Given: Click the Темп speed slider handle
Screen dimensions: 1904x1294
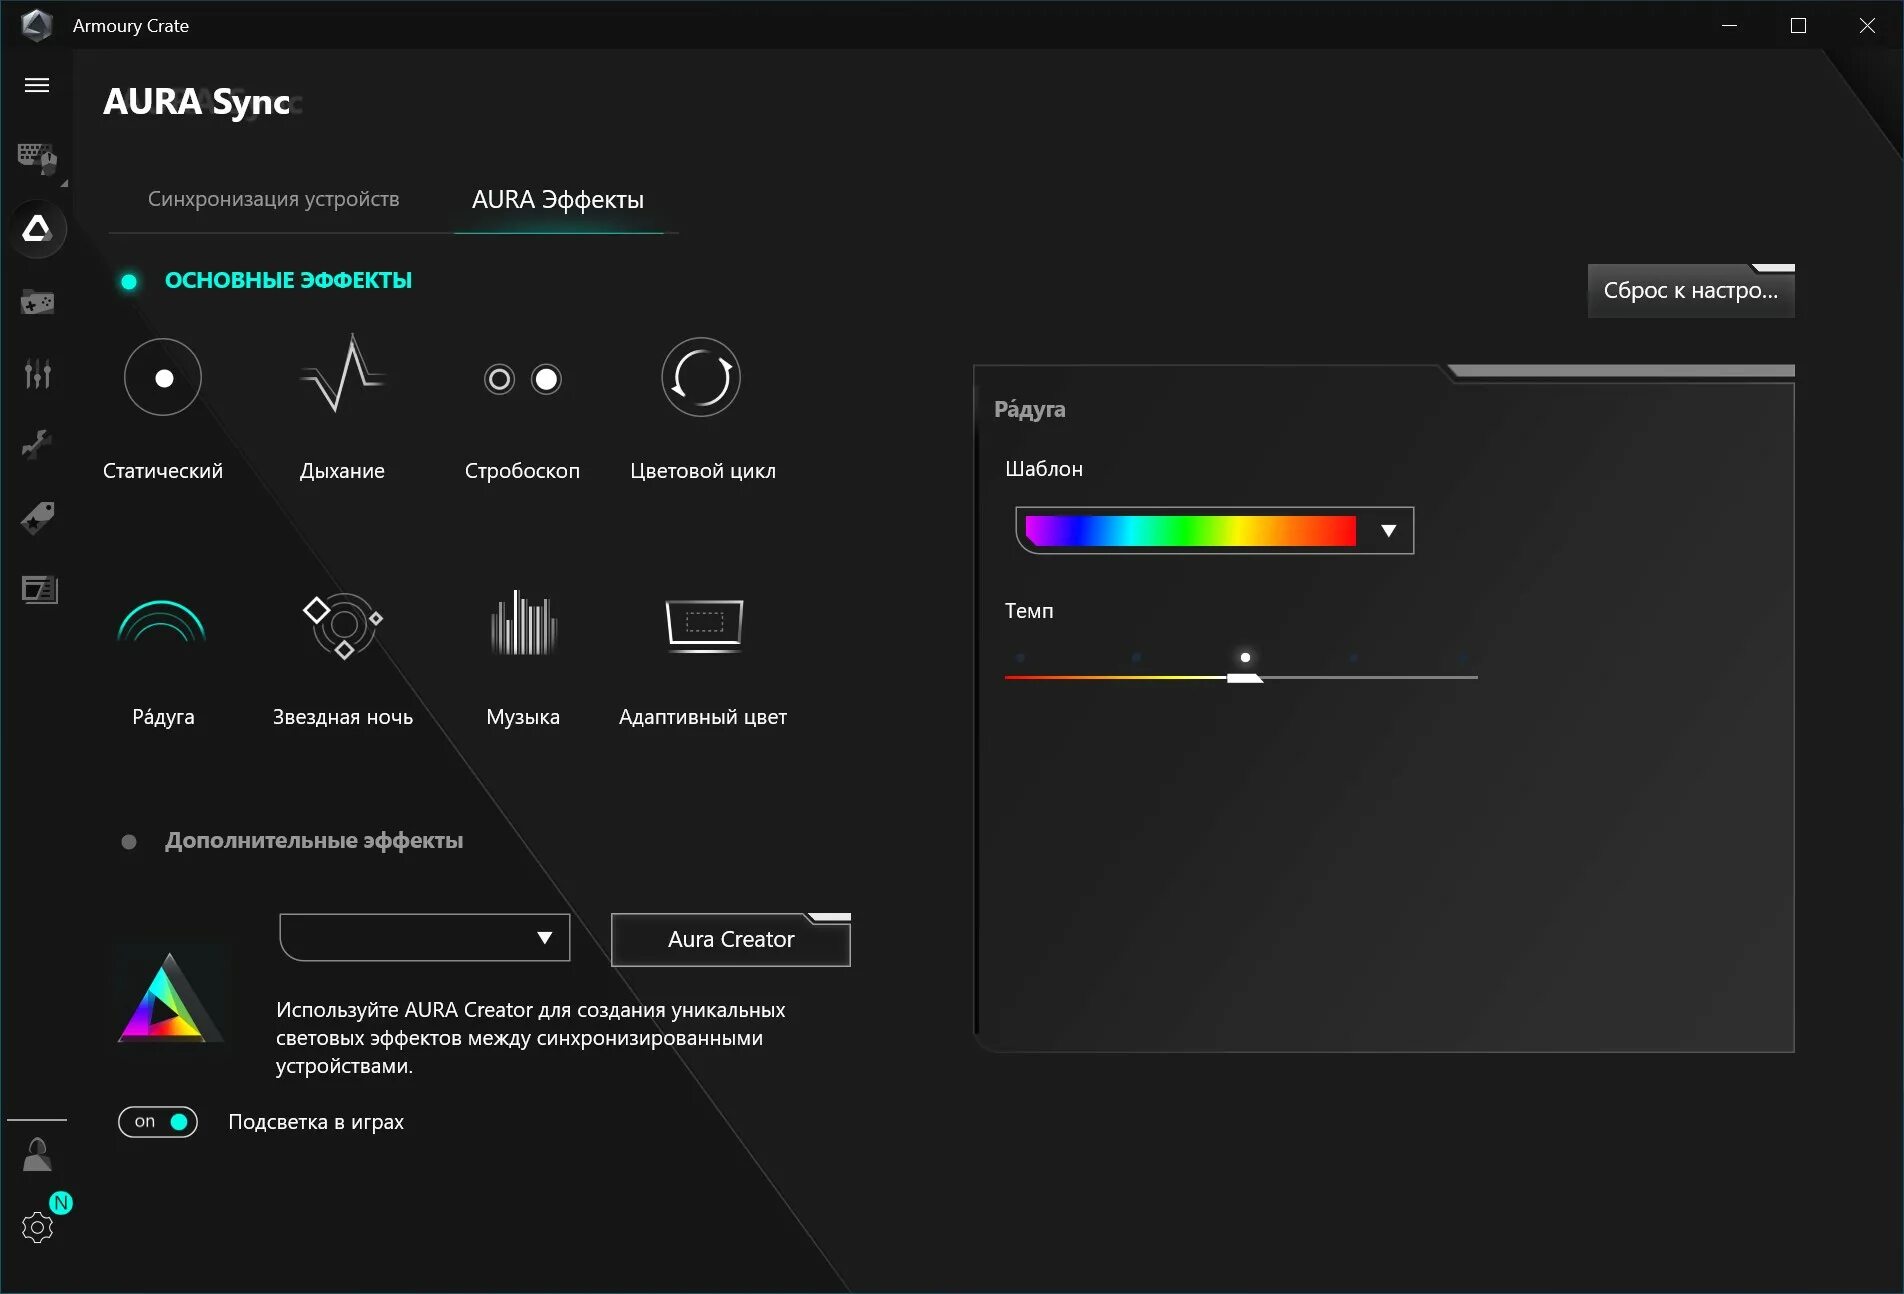Looking at the screenshot, I should pos(1245,678).
